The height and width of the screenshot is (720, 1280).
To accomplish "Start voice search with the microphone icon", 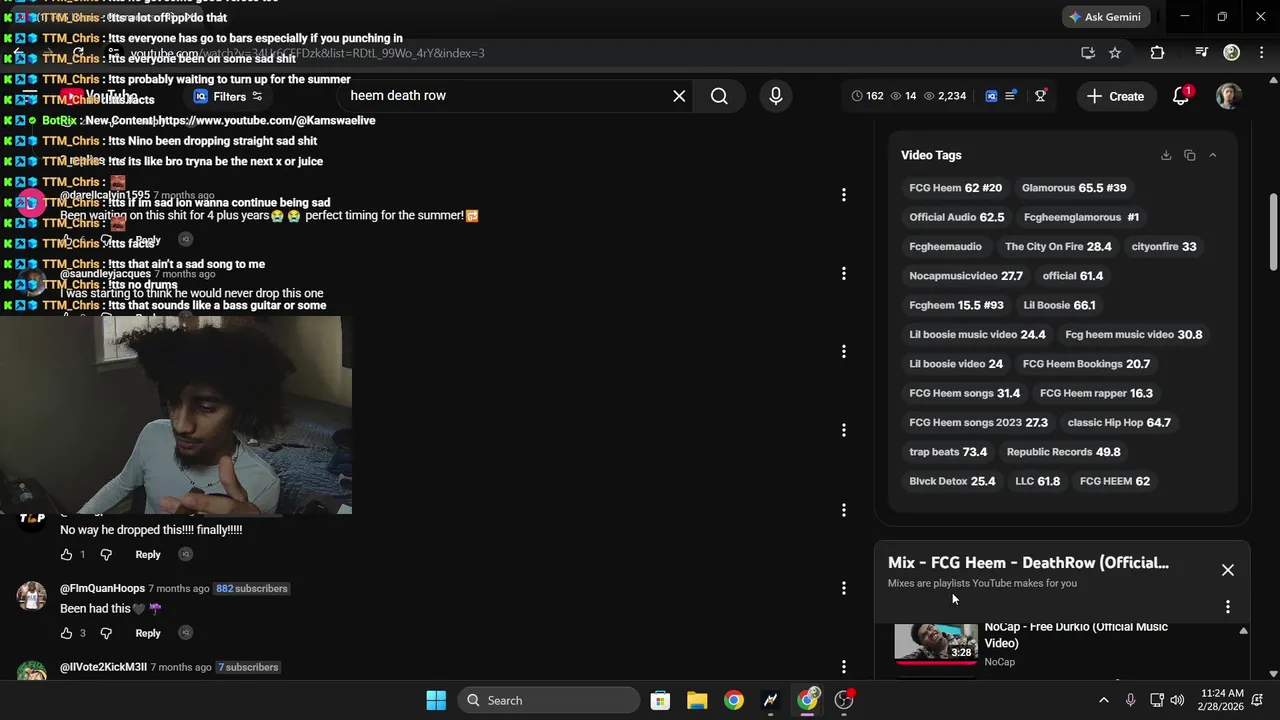I will tap(776, 96).
